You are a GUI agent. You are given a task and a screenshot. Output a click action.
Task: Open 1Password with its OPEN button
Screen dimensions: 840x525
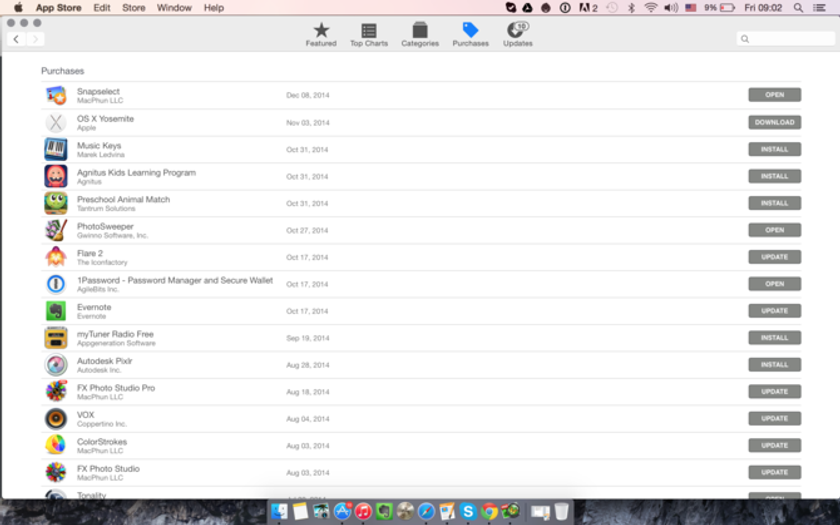(x=774, y=283)
